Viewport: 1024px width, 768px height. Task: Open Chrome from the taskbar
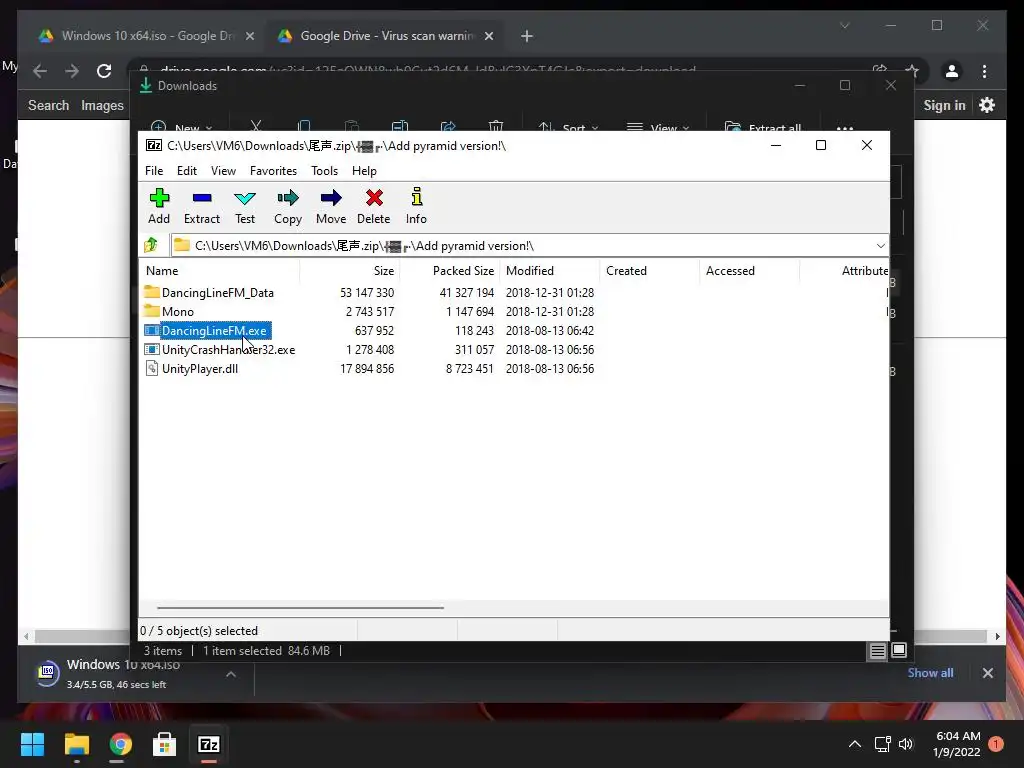[120, 744]
